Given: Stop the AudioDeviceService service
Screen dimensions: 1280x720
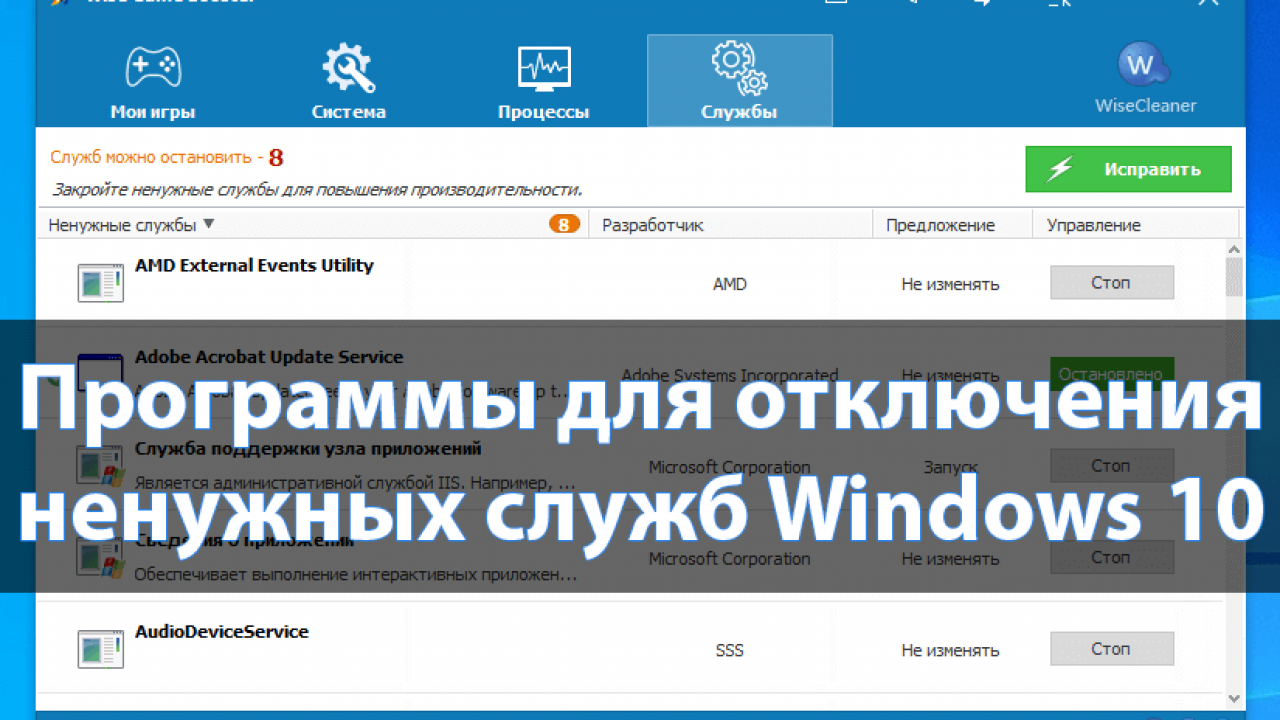Looking at the screenshot, I should click(x=1112, y=649).
